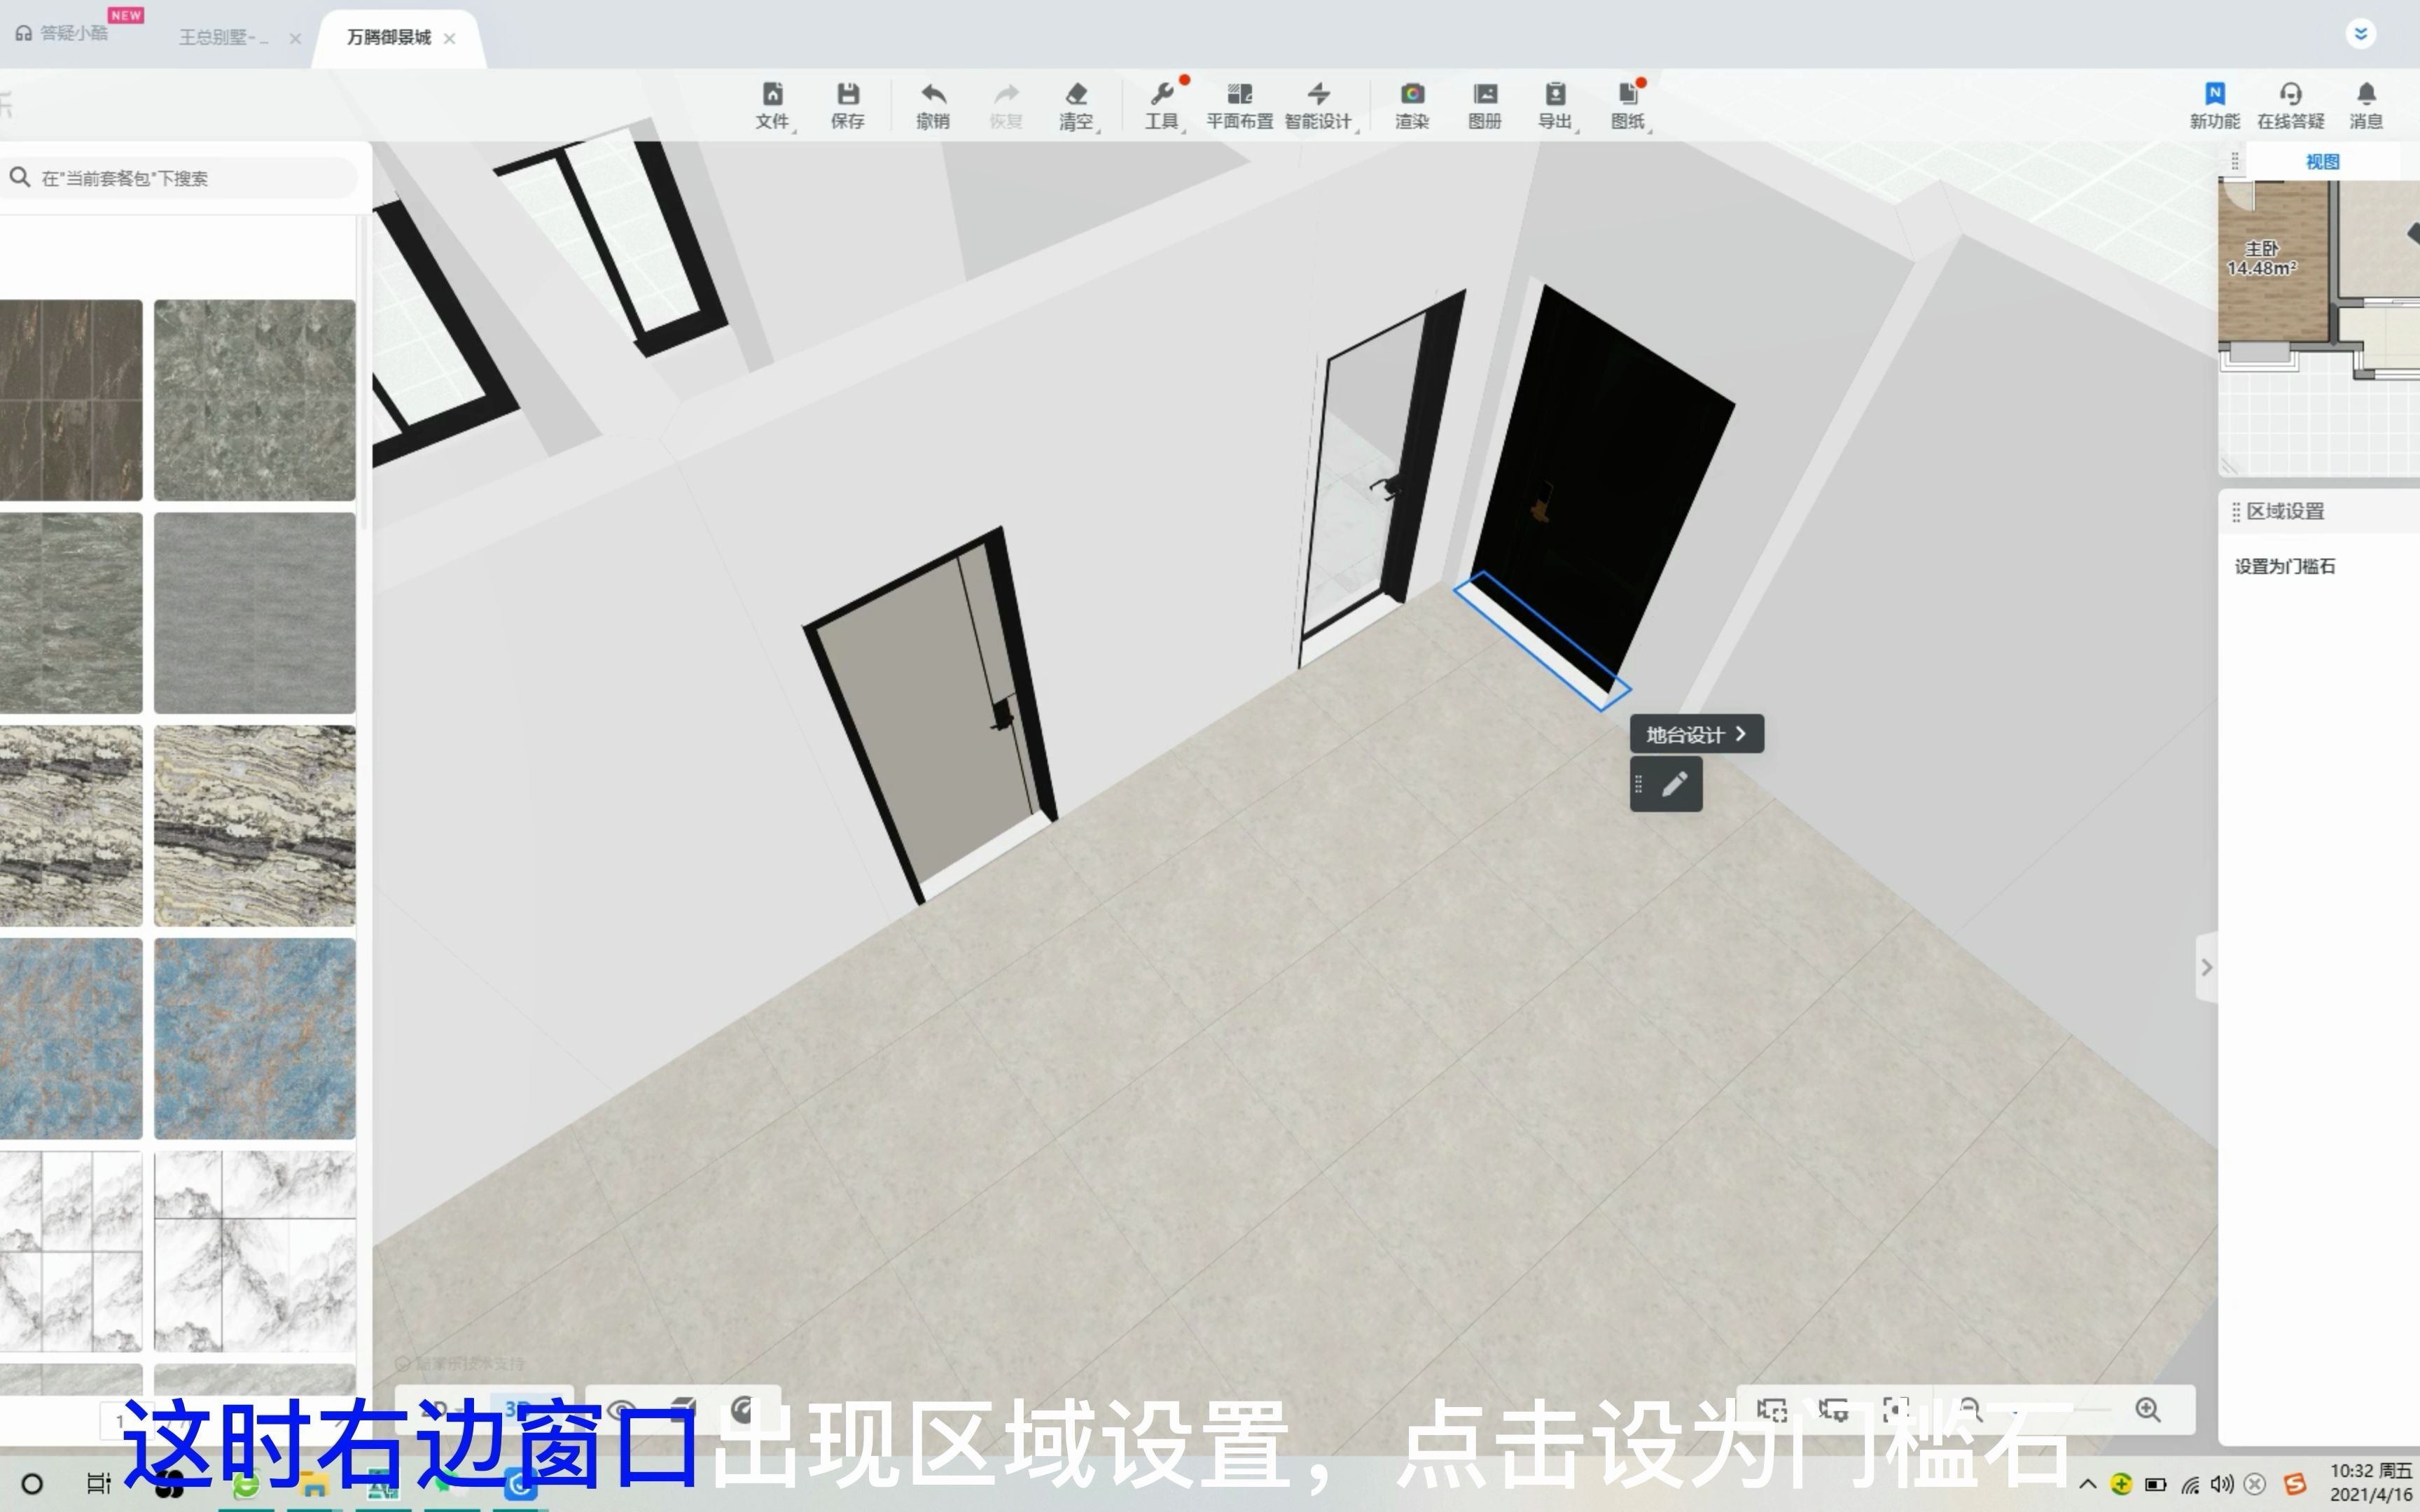Expand the 区域设置 (Area Settings) panel
This screenshot has width=2420, height=1512.
pyautogui.click(x=2277, y=509)
